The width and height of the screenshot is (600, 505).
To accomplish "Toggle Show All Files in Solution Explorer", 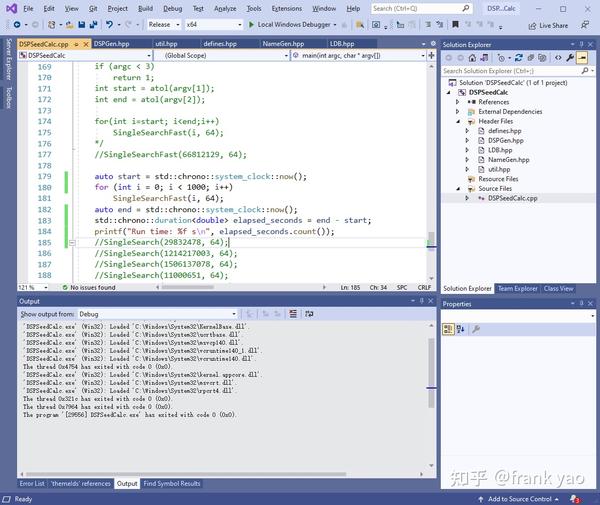I will point(540,58).
